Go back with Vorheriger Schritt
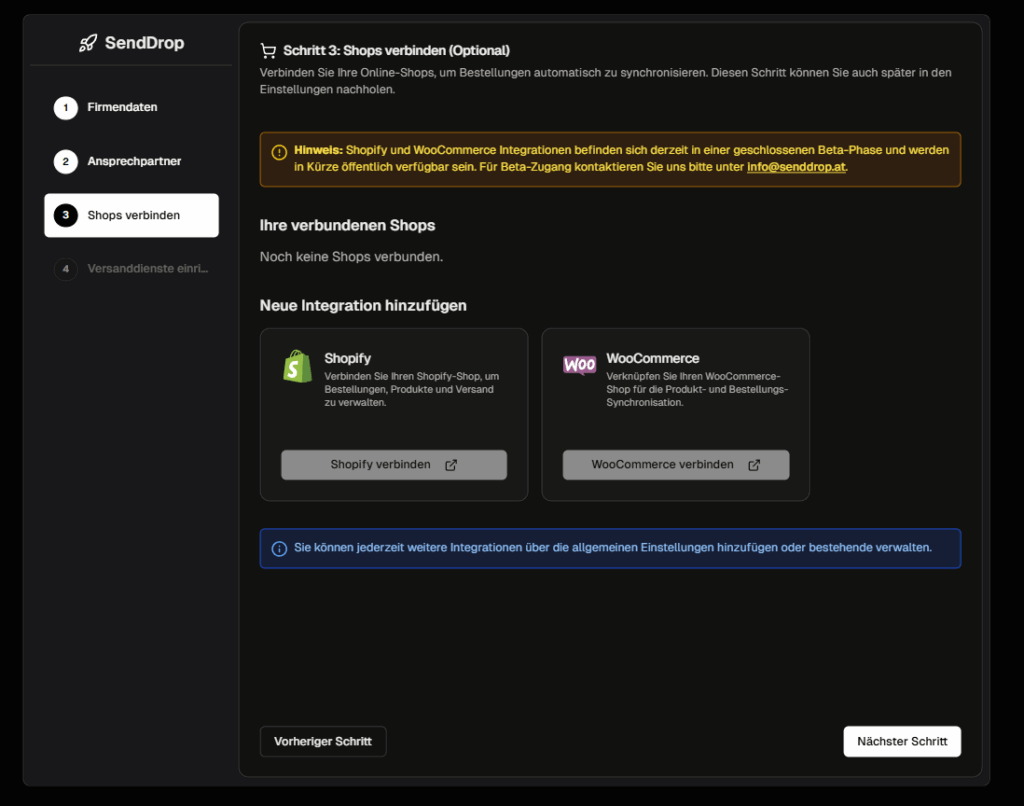Image resolution: width=1024 pixels, height=806 pixels. (323, 741)
